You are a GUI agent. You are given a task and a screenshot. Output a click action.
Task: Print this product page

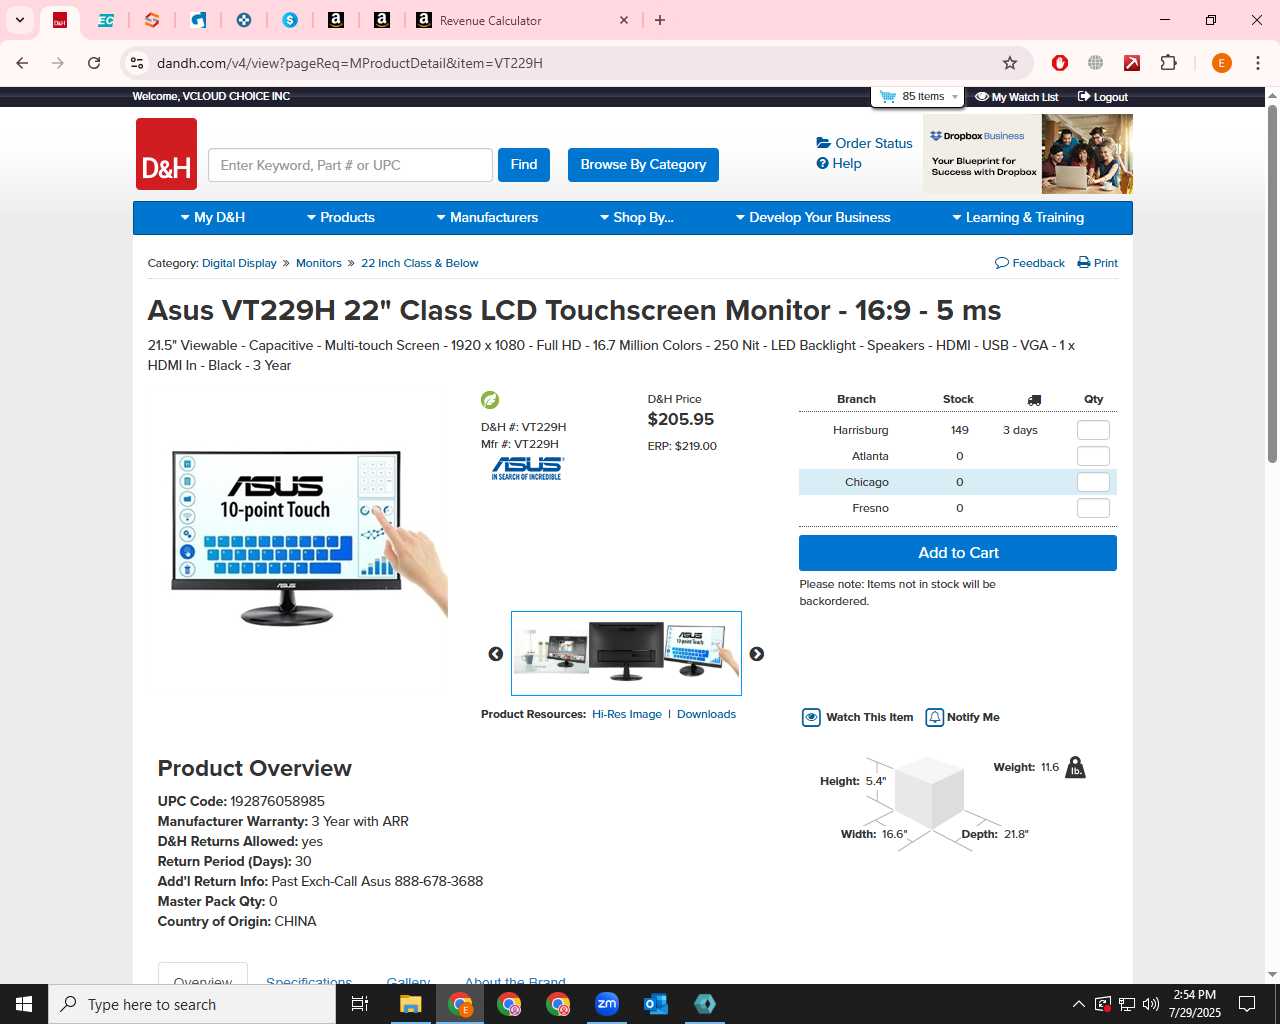click(1098, 263)
